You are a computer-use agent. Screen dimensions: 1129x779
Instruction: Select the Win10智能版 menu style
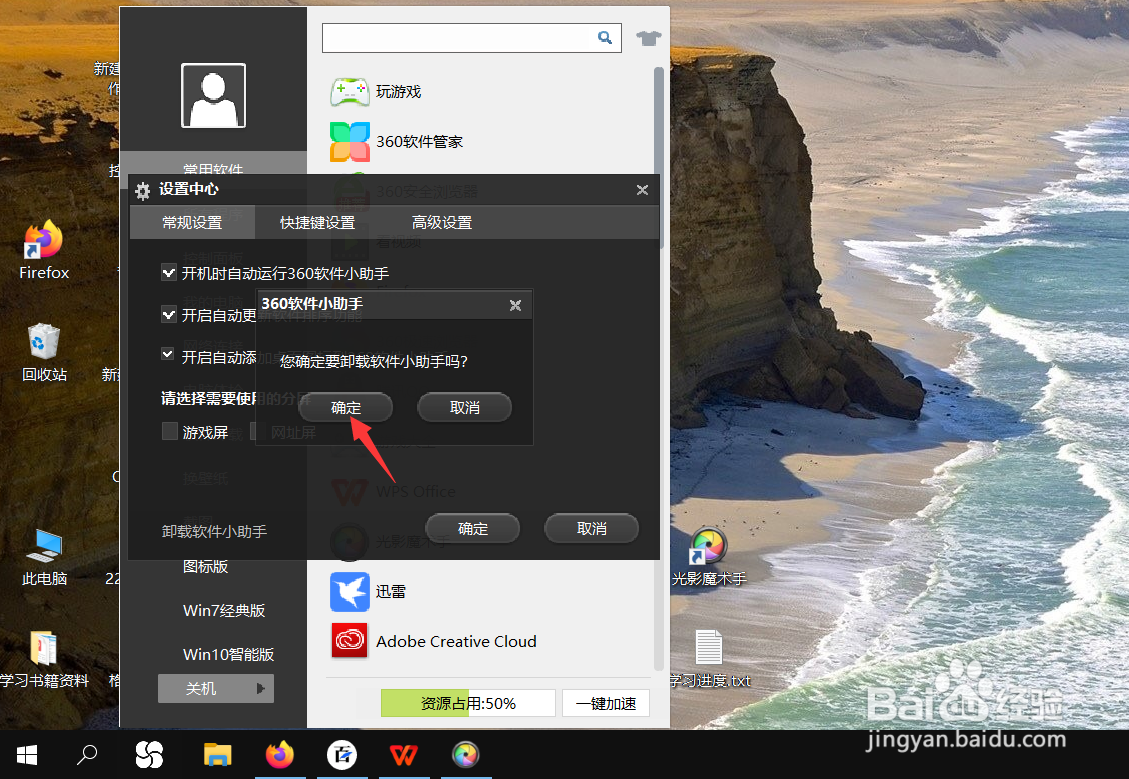click(228, 654)
